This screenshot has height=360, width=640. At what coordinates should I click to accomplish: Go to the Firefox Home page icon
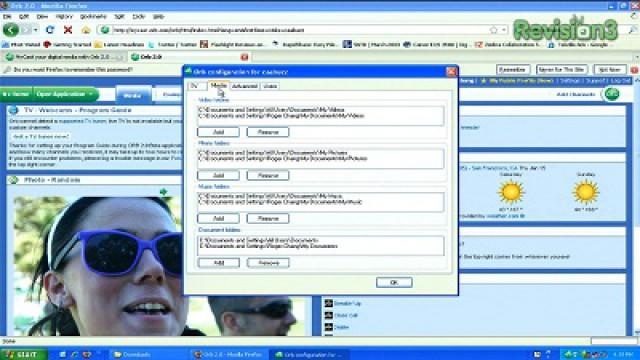(x=86, y=30)
